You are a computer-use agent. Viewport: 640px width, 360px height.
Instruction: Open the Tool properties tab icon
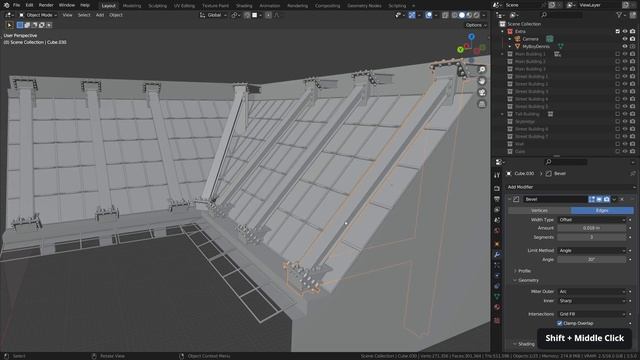coord(497,175)
